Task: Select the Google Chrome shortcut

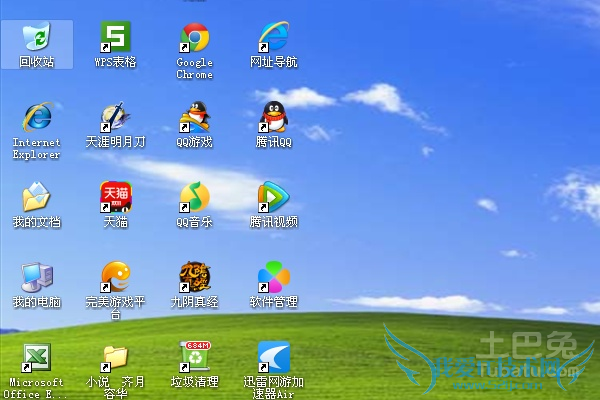Action: 194,38
